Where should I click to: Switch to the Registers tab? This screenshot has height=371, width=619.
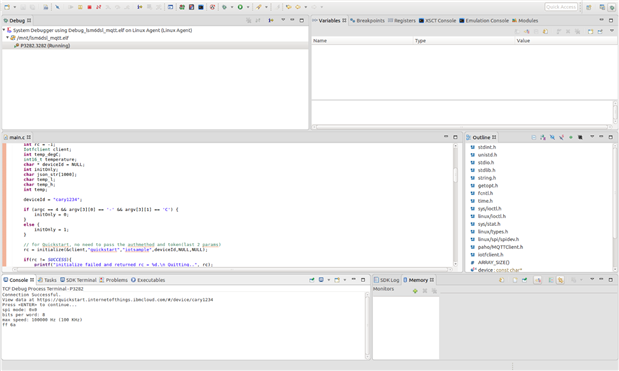point(402,21)
